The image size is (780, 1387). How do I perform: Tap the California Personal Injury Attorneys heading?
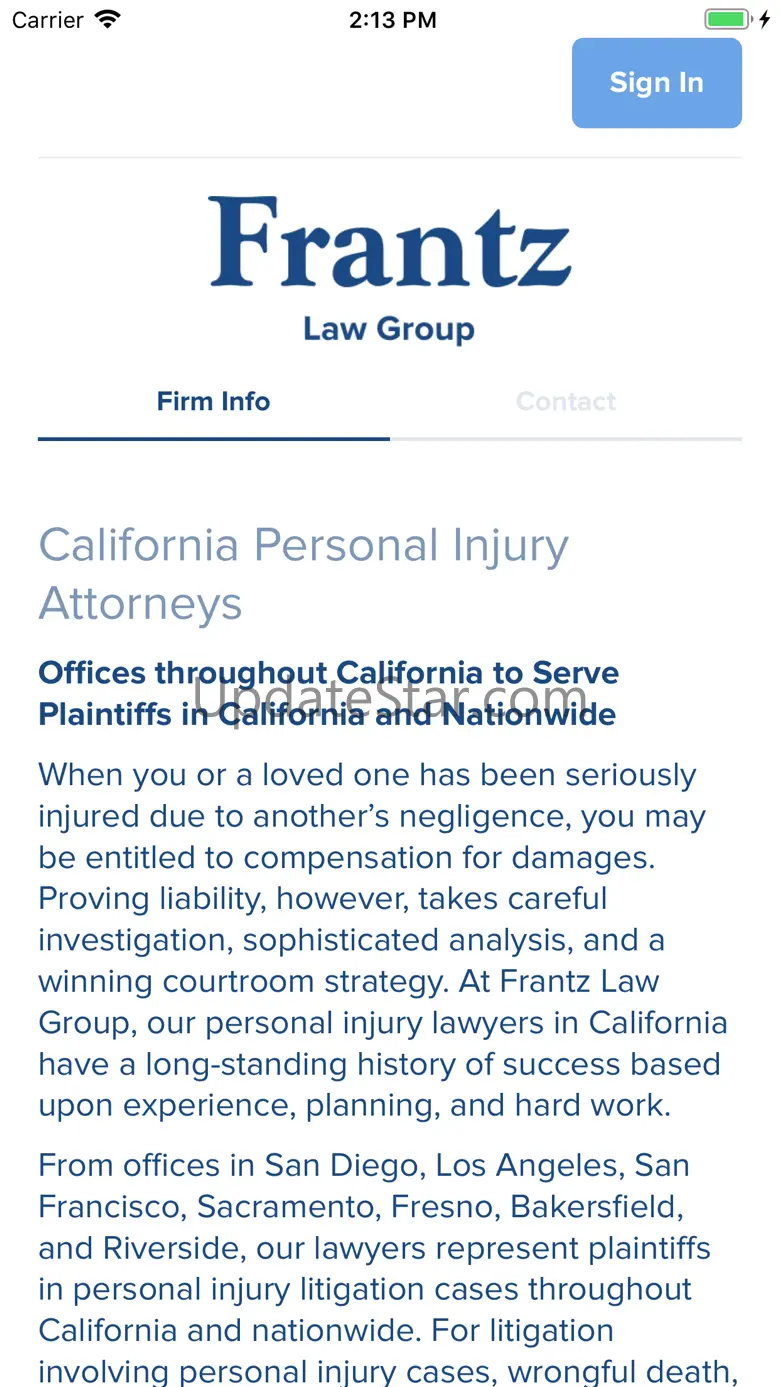coord(303,574)
